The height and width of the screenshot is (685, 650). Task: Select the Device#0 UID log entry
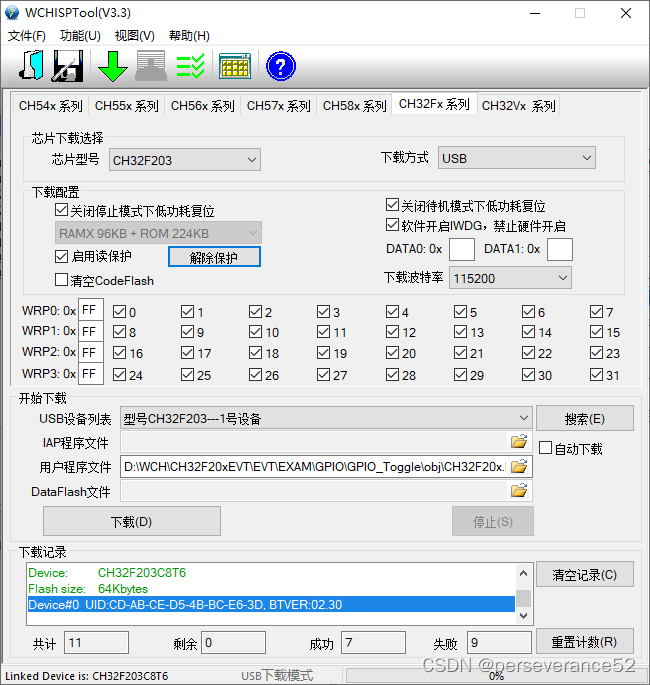pos(271,605)
